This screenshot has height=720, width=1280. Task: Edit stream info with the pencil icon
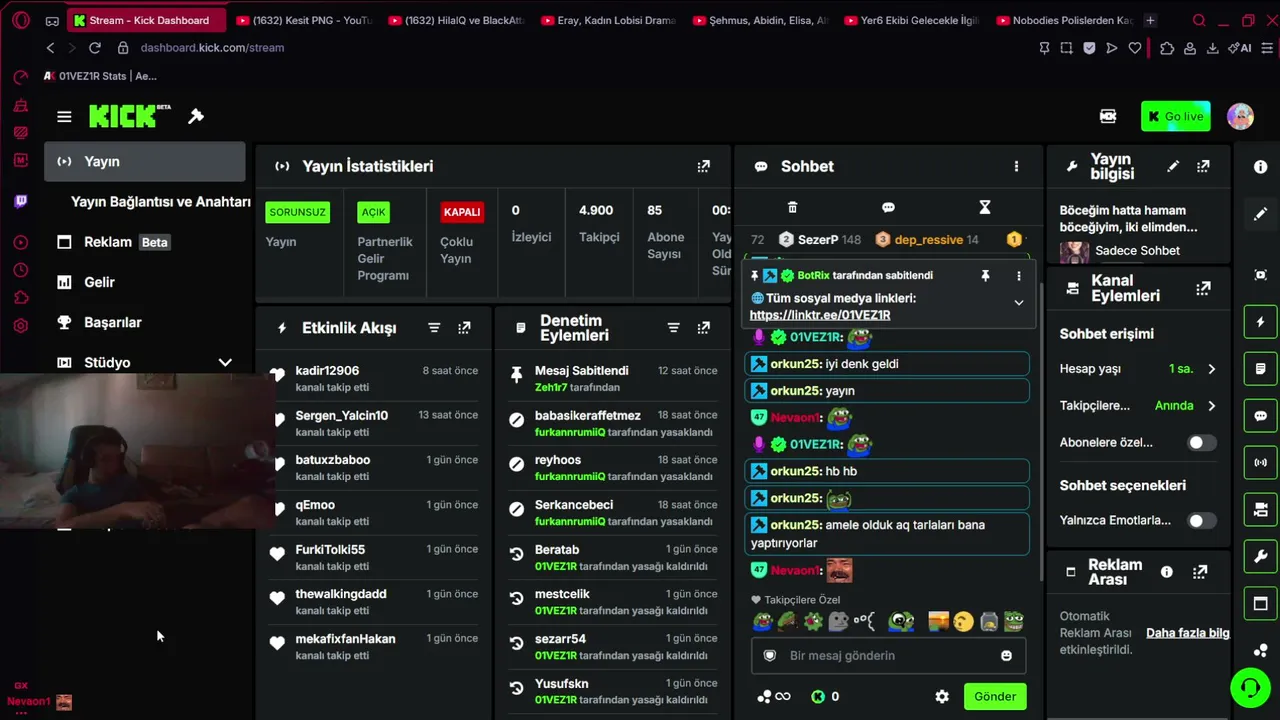pos(1173,167)
